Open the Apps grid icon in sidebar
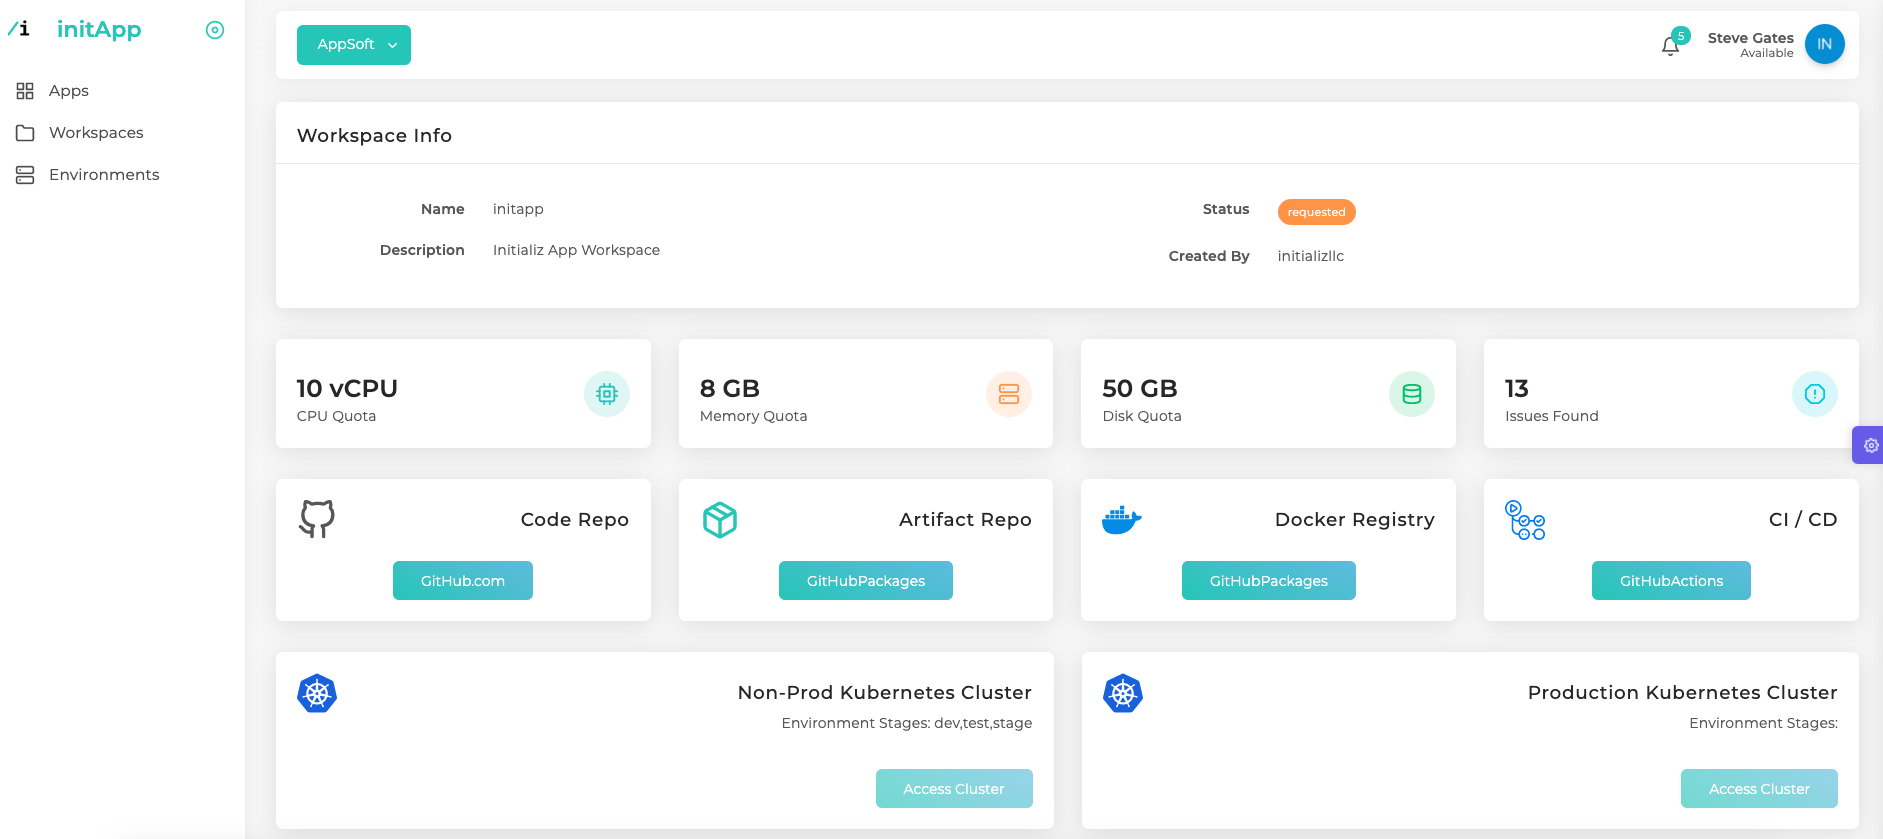The width and height of the screenshot is (1883, 839). point(25,91)
